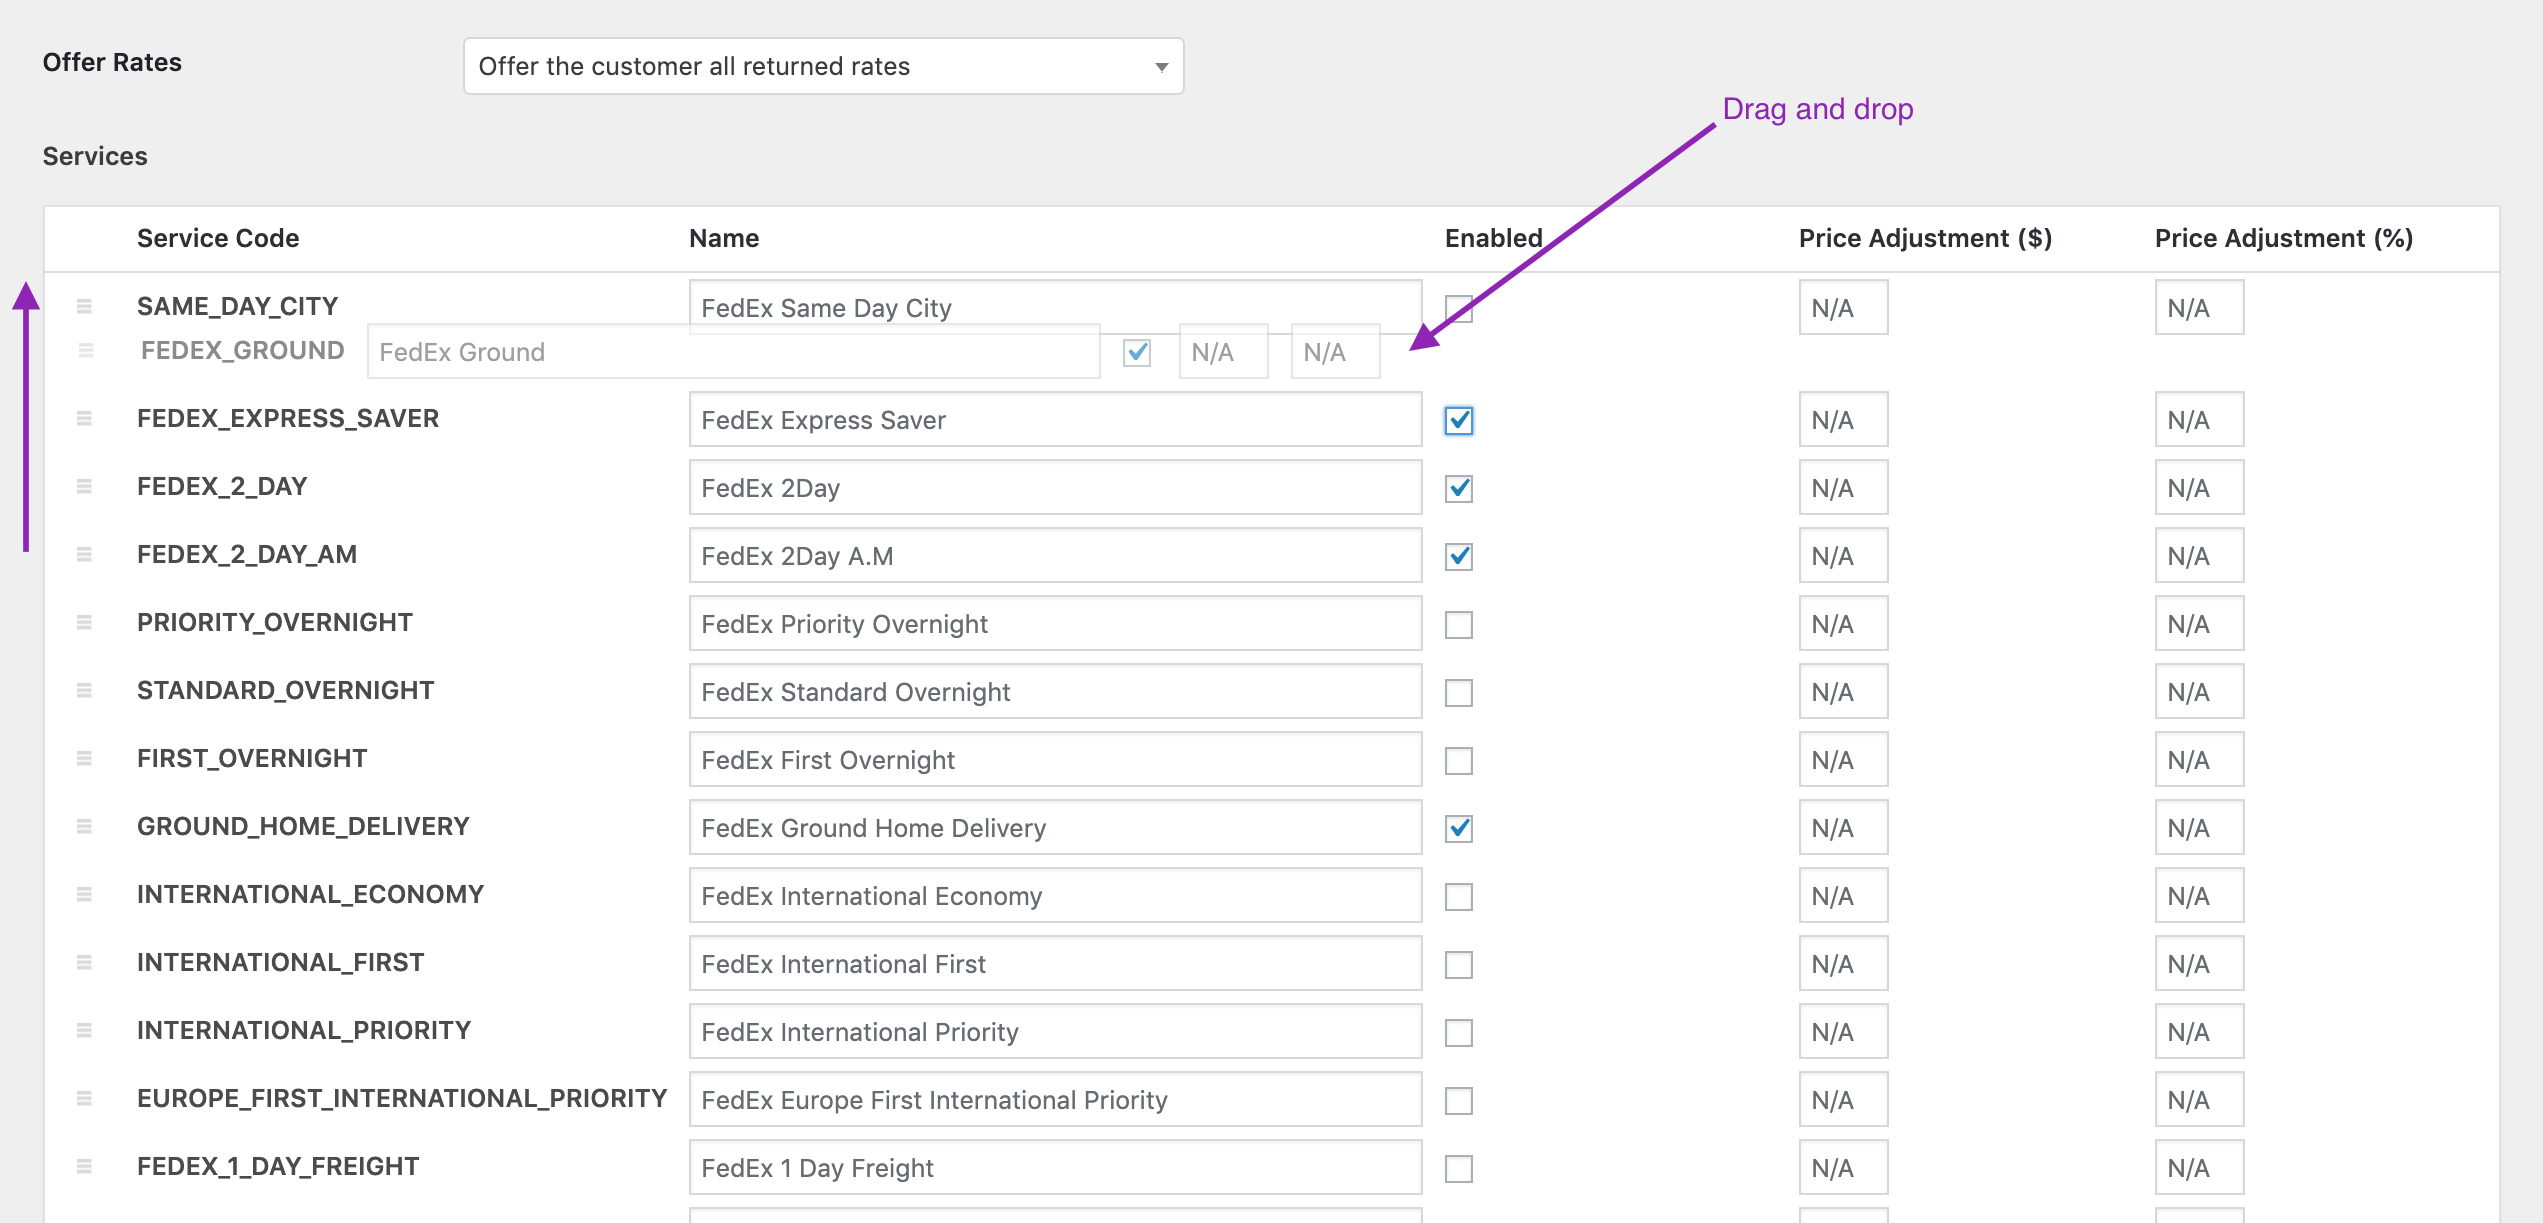Edit the FedEx 2Day A.M name field
Viewport: 2543px width, 1223px height.
pos(1055,555)
